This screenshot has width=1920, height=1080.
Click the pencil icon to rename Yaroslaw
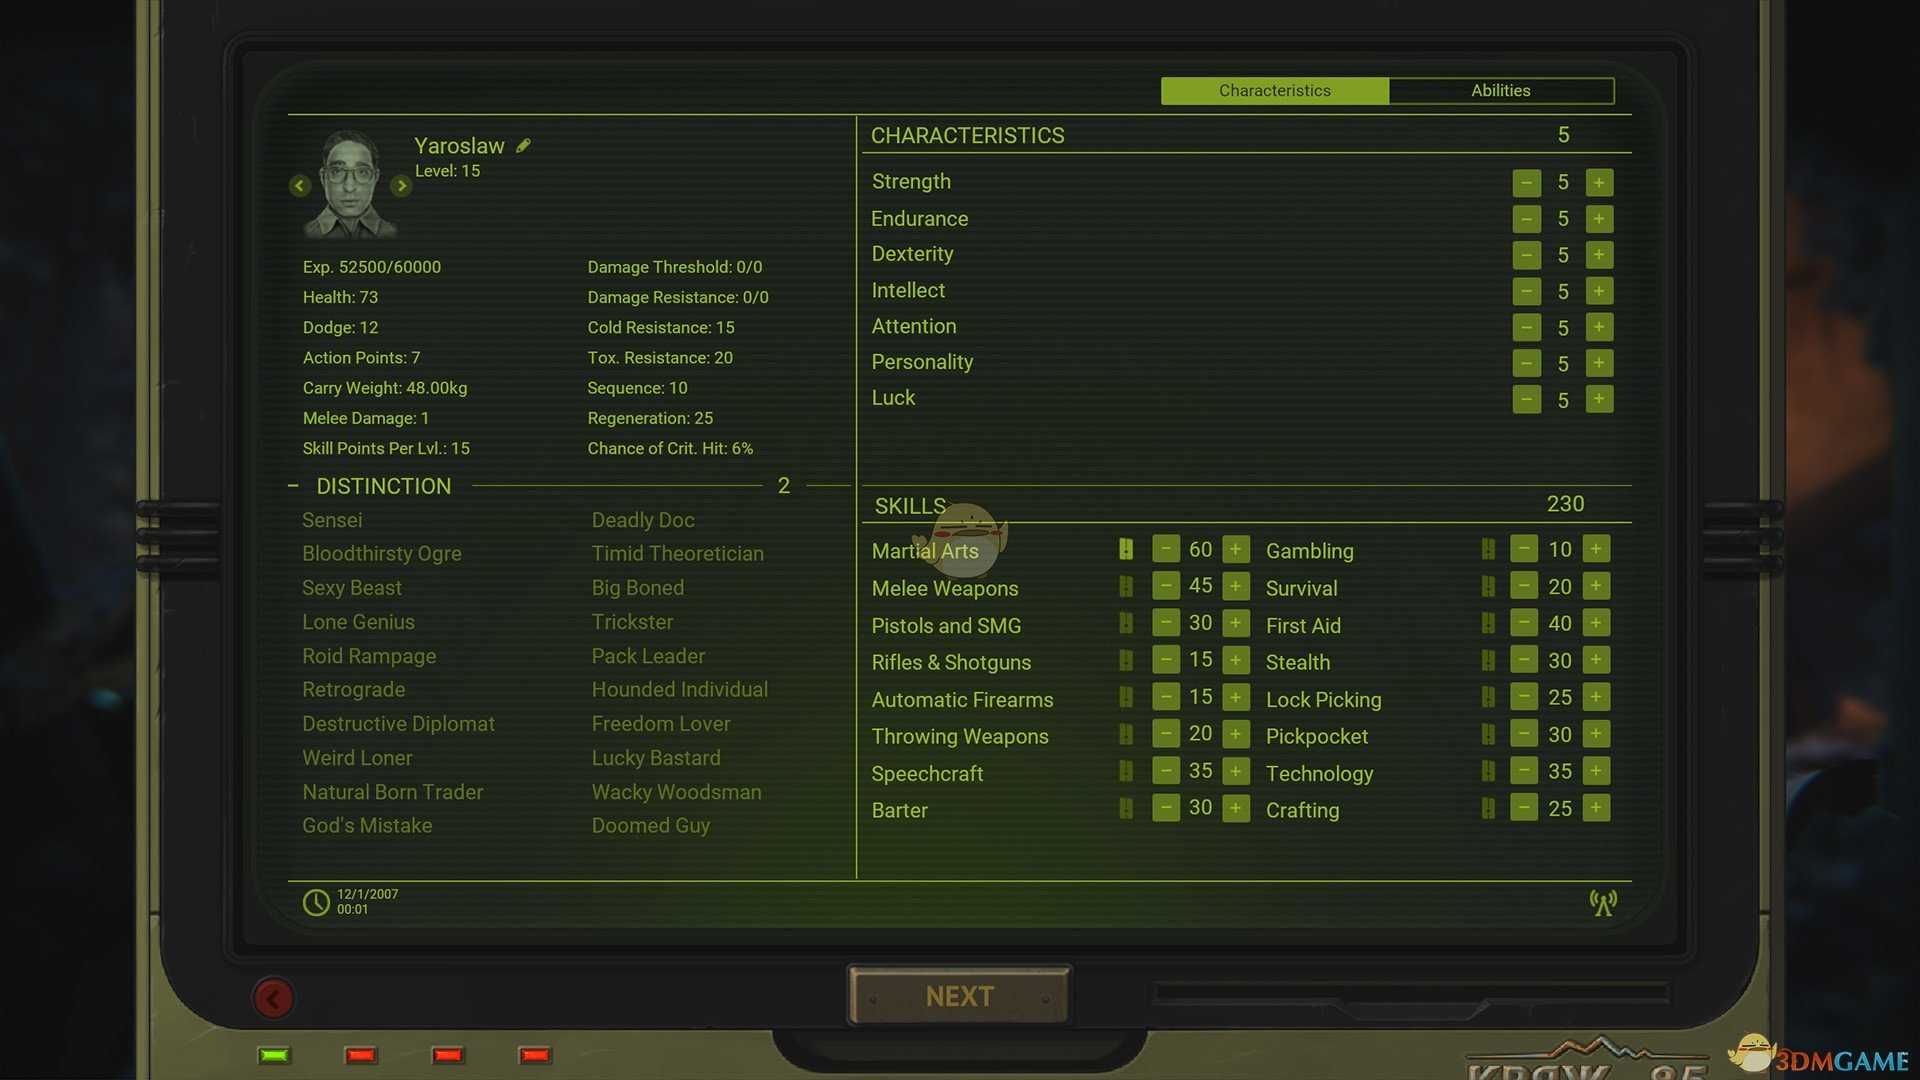523,146
